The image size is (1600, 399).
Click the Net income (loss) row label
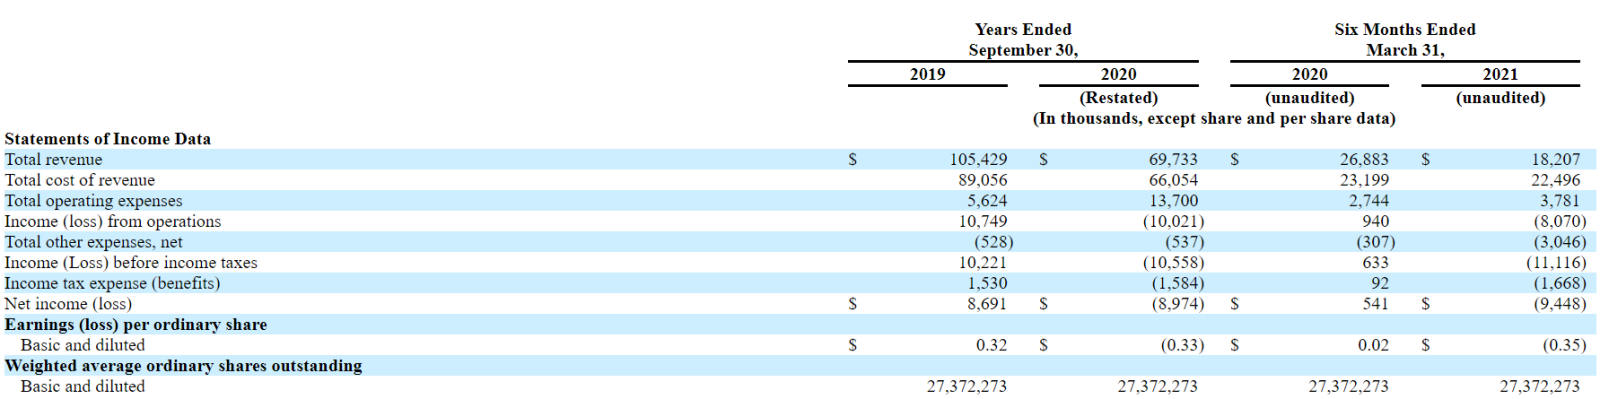pos(68,304)
